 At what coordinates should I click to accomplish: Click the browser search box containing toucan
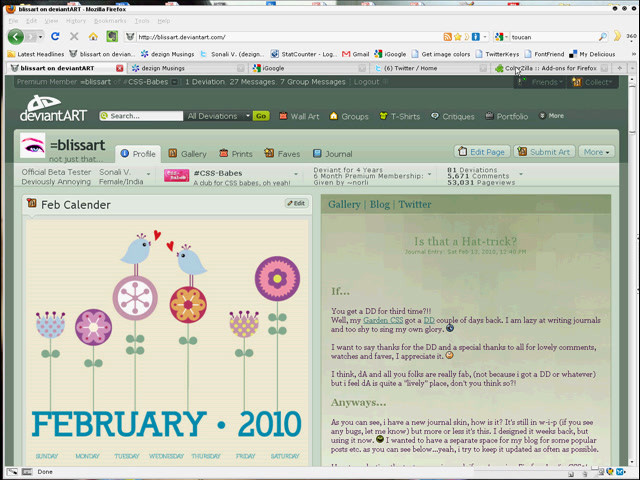tap(553, 37)
